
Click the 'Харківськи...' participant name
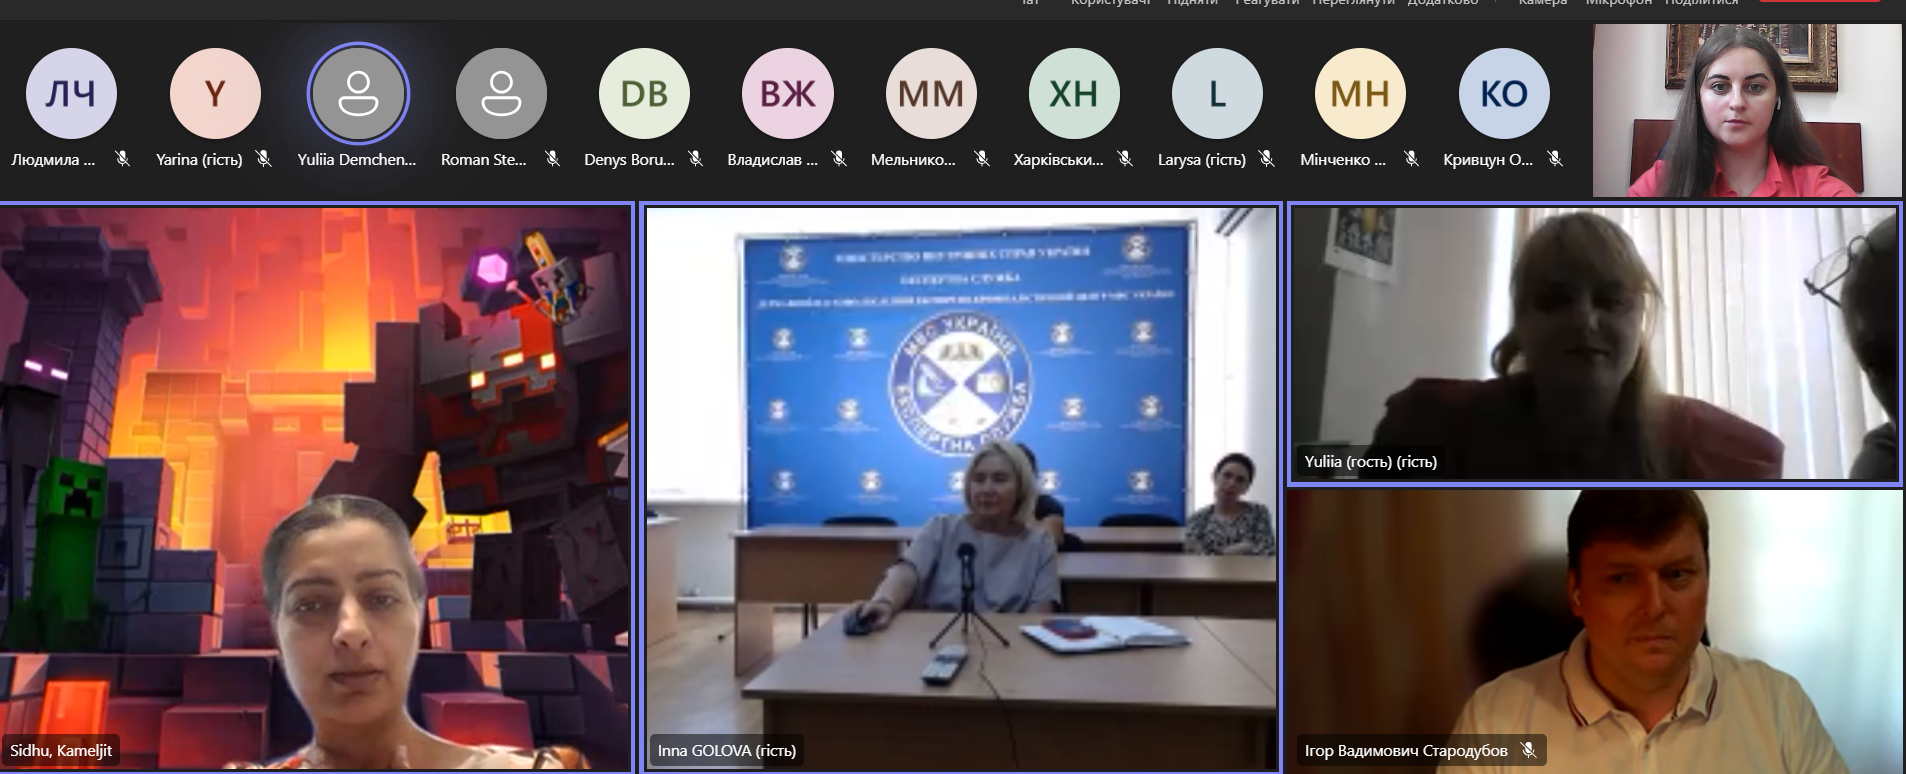click(x=1058, y=159)
